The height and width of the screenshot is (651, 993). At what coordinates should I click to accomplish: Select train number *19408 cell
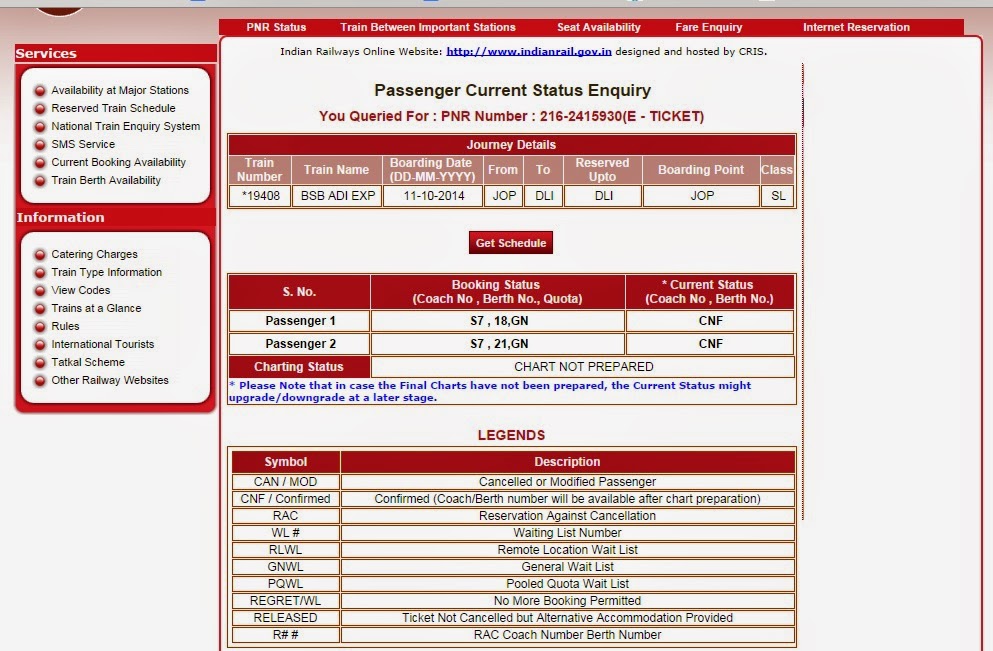[x=260, y=196]
